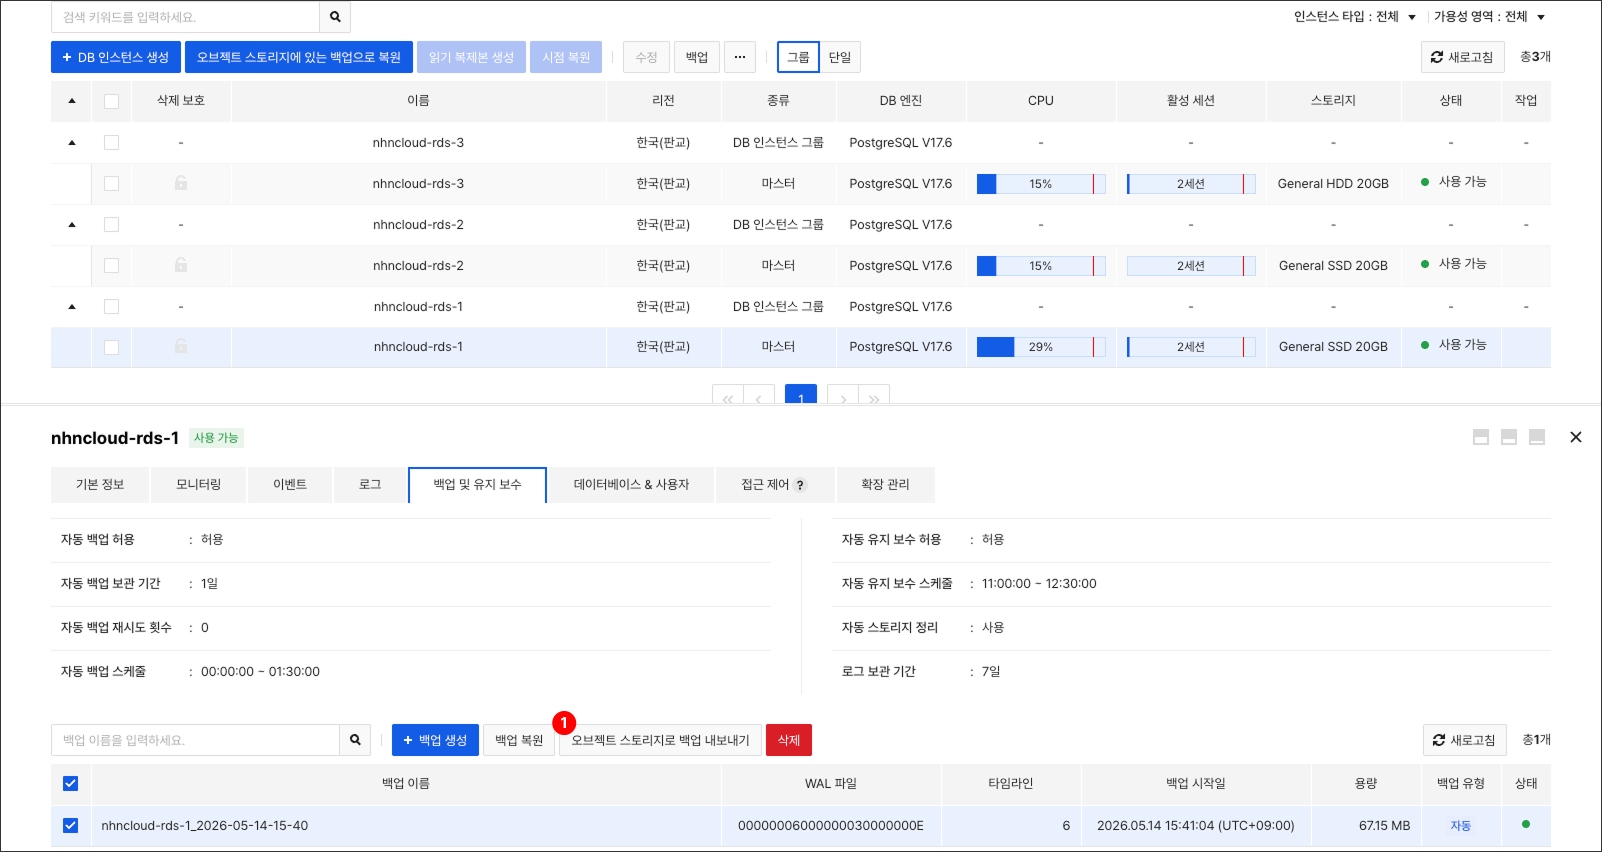Select the 백업 및 유지 보수 tab
The width and height of the screenshot is (1602, 852).
(x=477, y=484)
